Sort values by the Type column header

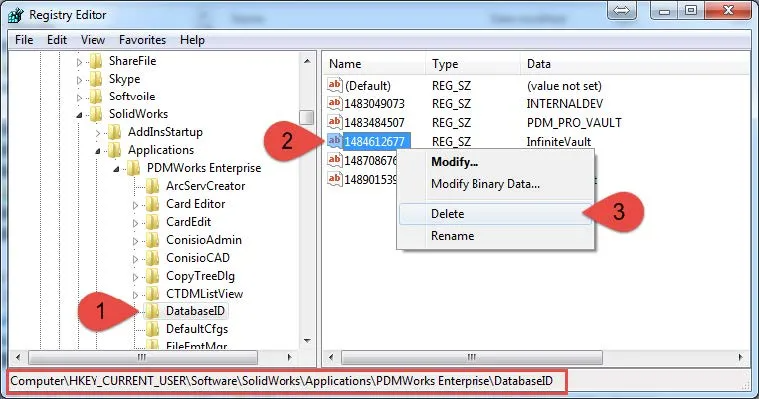[473, 63]
